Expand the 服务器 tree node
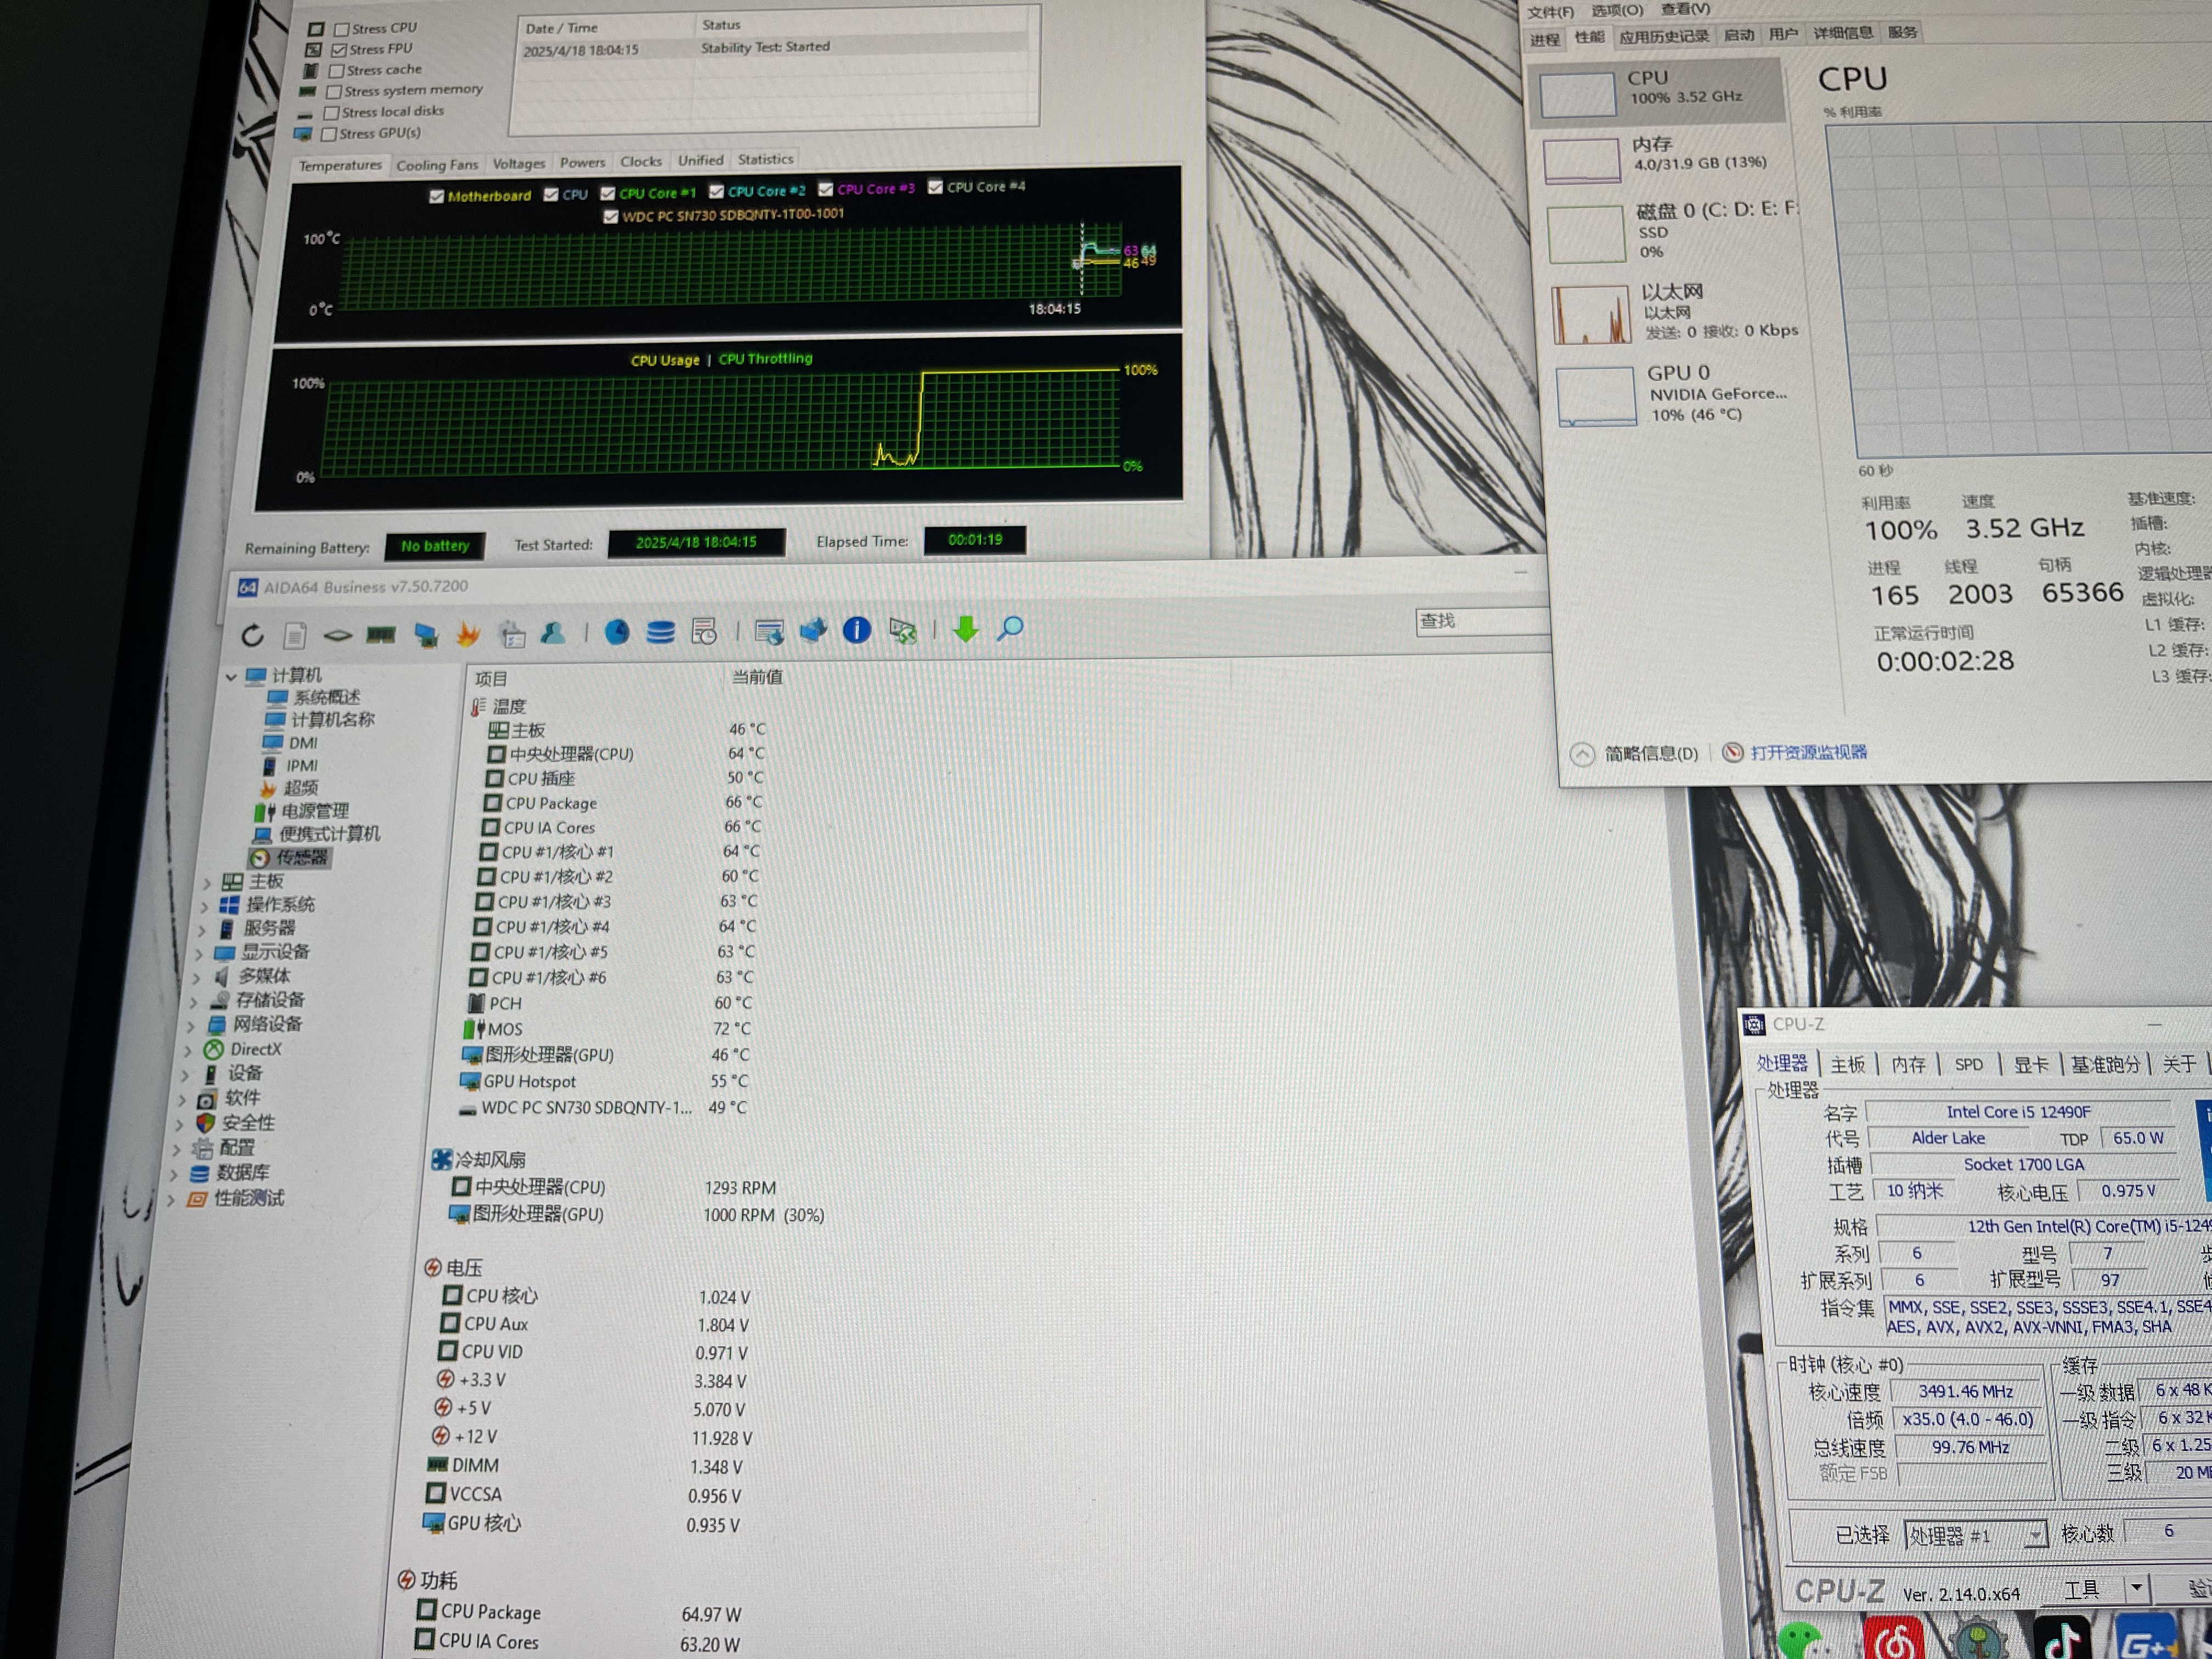The image size is (2212, 1659). (201, 930)
